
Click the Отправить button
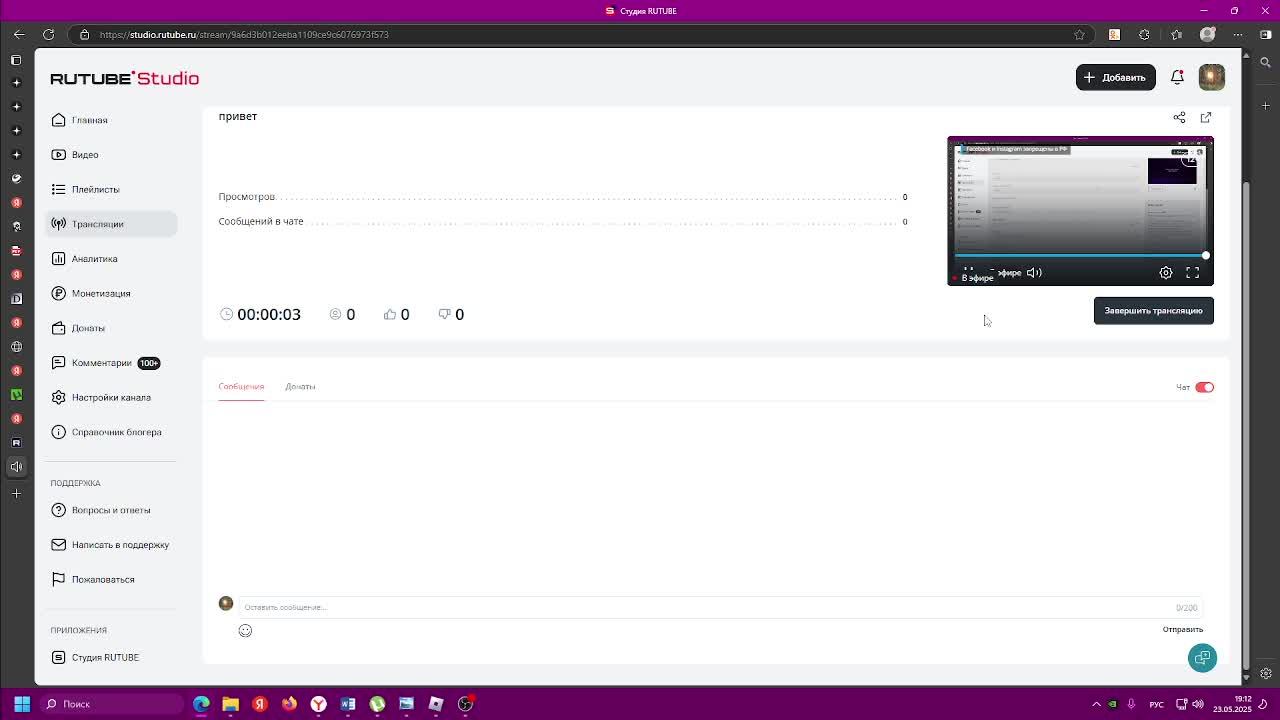pyautogui.click(x=1182, y=629)
